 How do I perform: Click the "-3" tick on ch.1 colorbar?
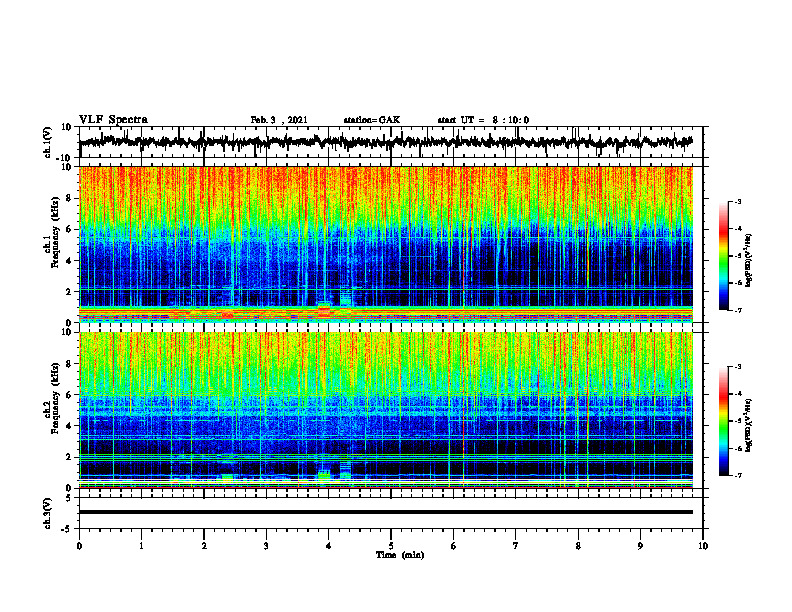(x=737, y=202)
